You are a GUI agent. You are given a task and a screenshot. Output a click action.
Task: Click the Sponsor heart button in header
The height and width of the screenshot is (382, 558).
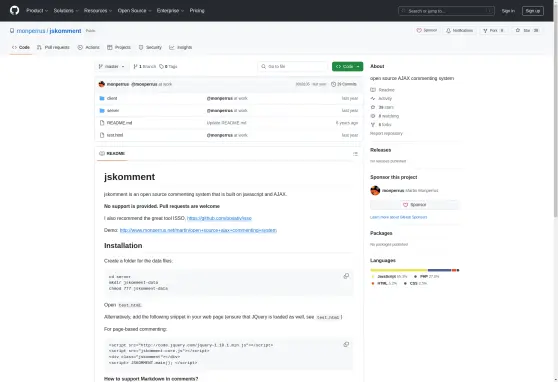click(x=427, y=31)
